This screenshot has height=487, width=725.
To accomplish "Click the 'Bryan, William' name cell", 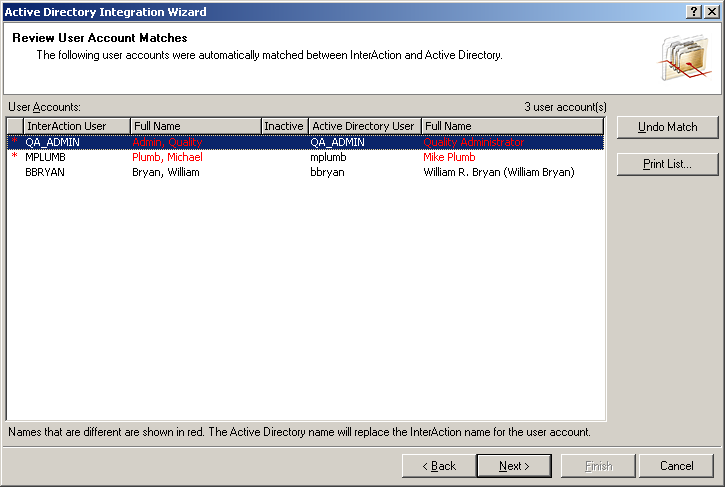I will click(x=166, y=172).
